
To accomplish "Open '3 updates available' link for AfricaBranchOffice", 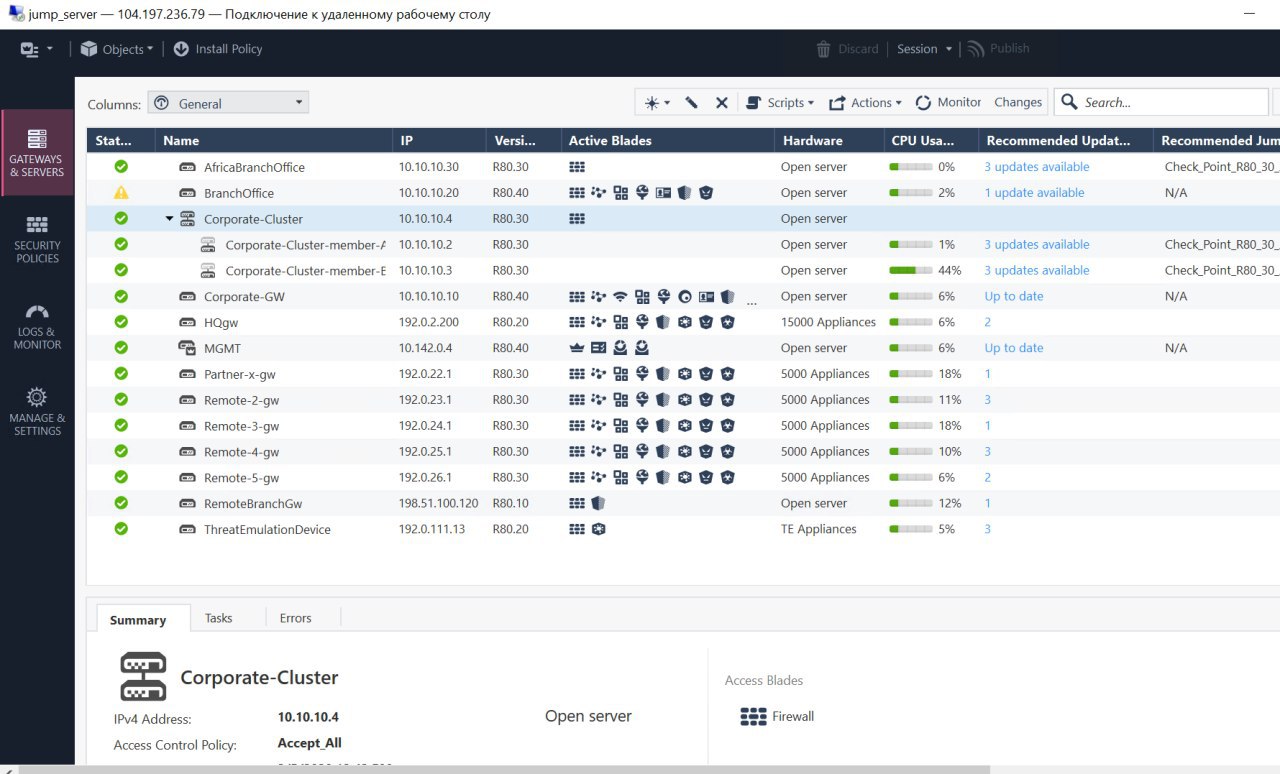I will click(x=1036, y=167).
